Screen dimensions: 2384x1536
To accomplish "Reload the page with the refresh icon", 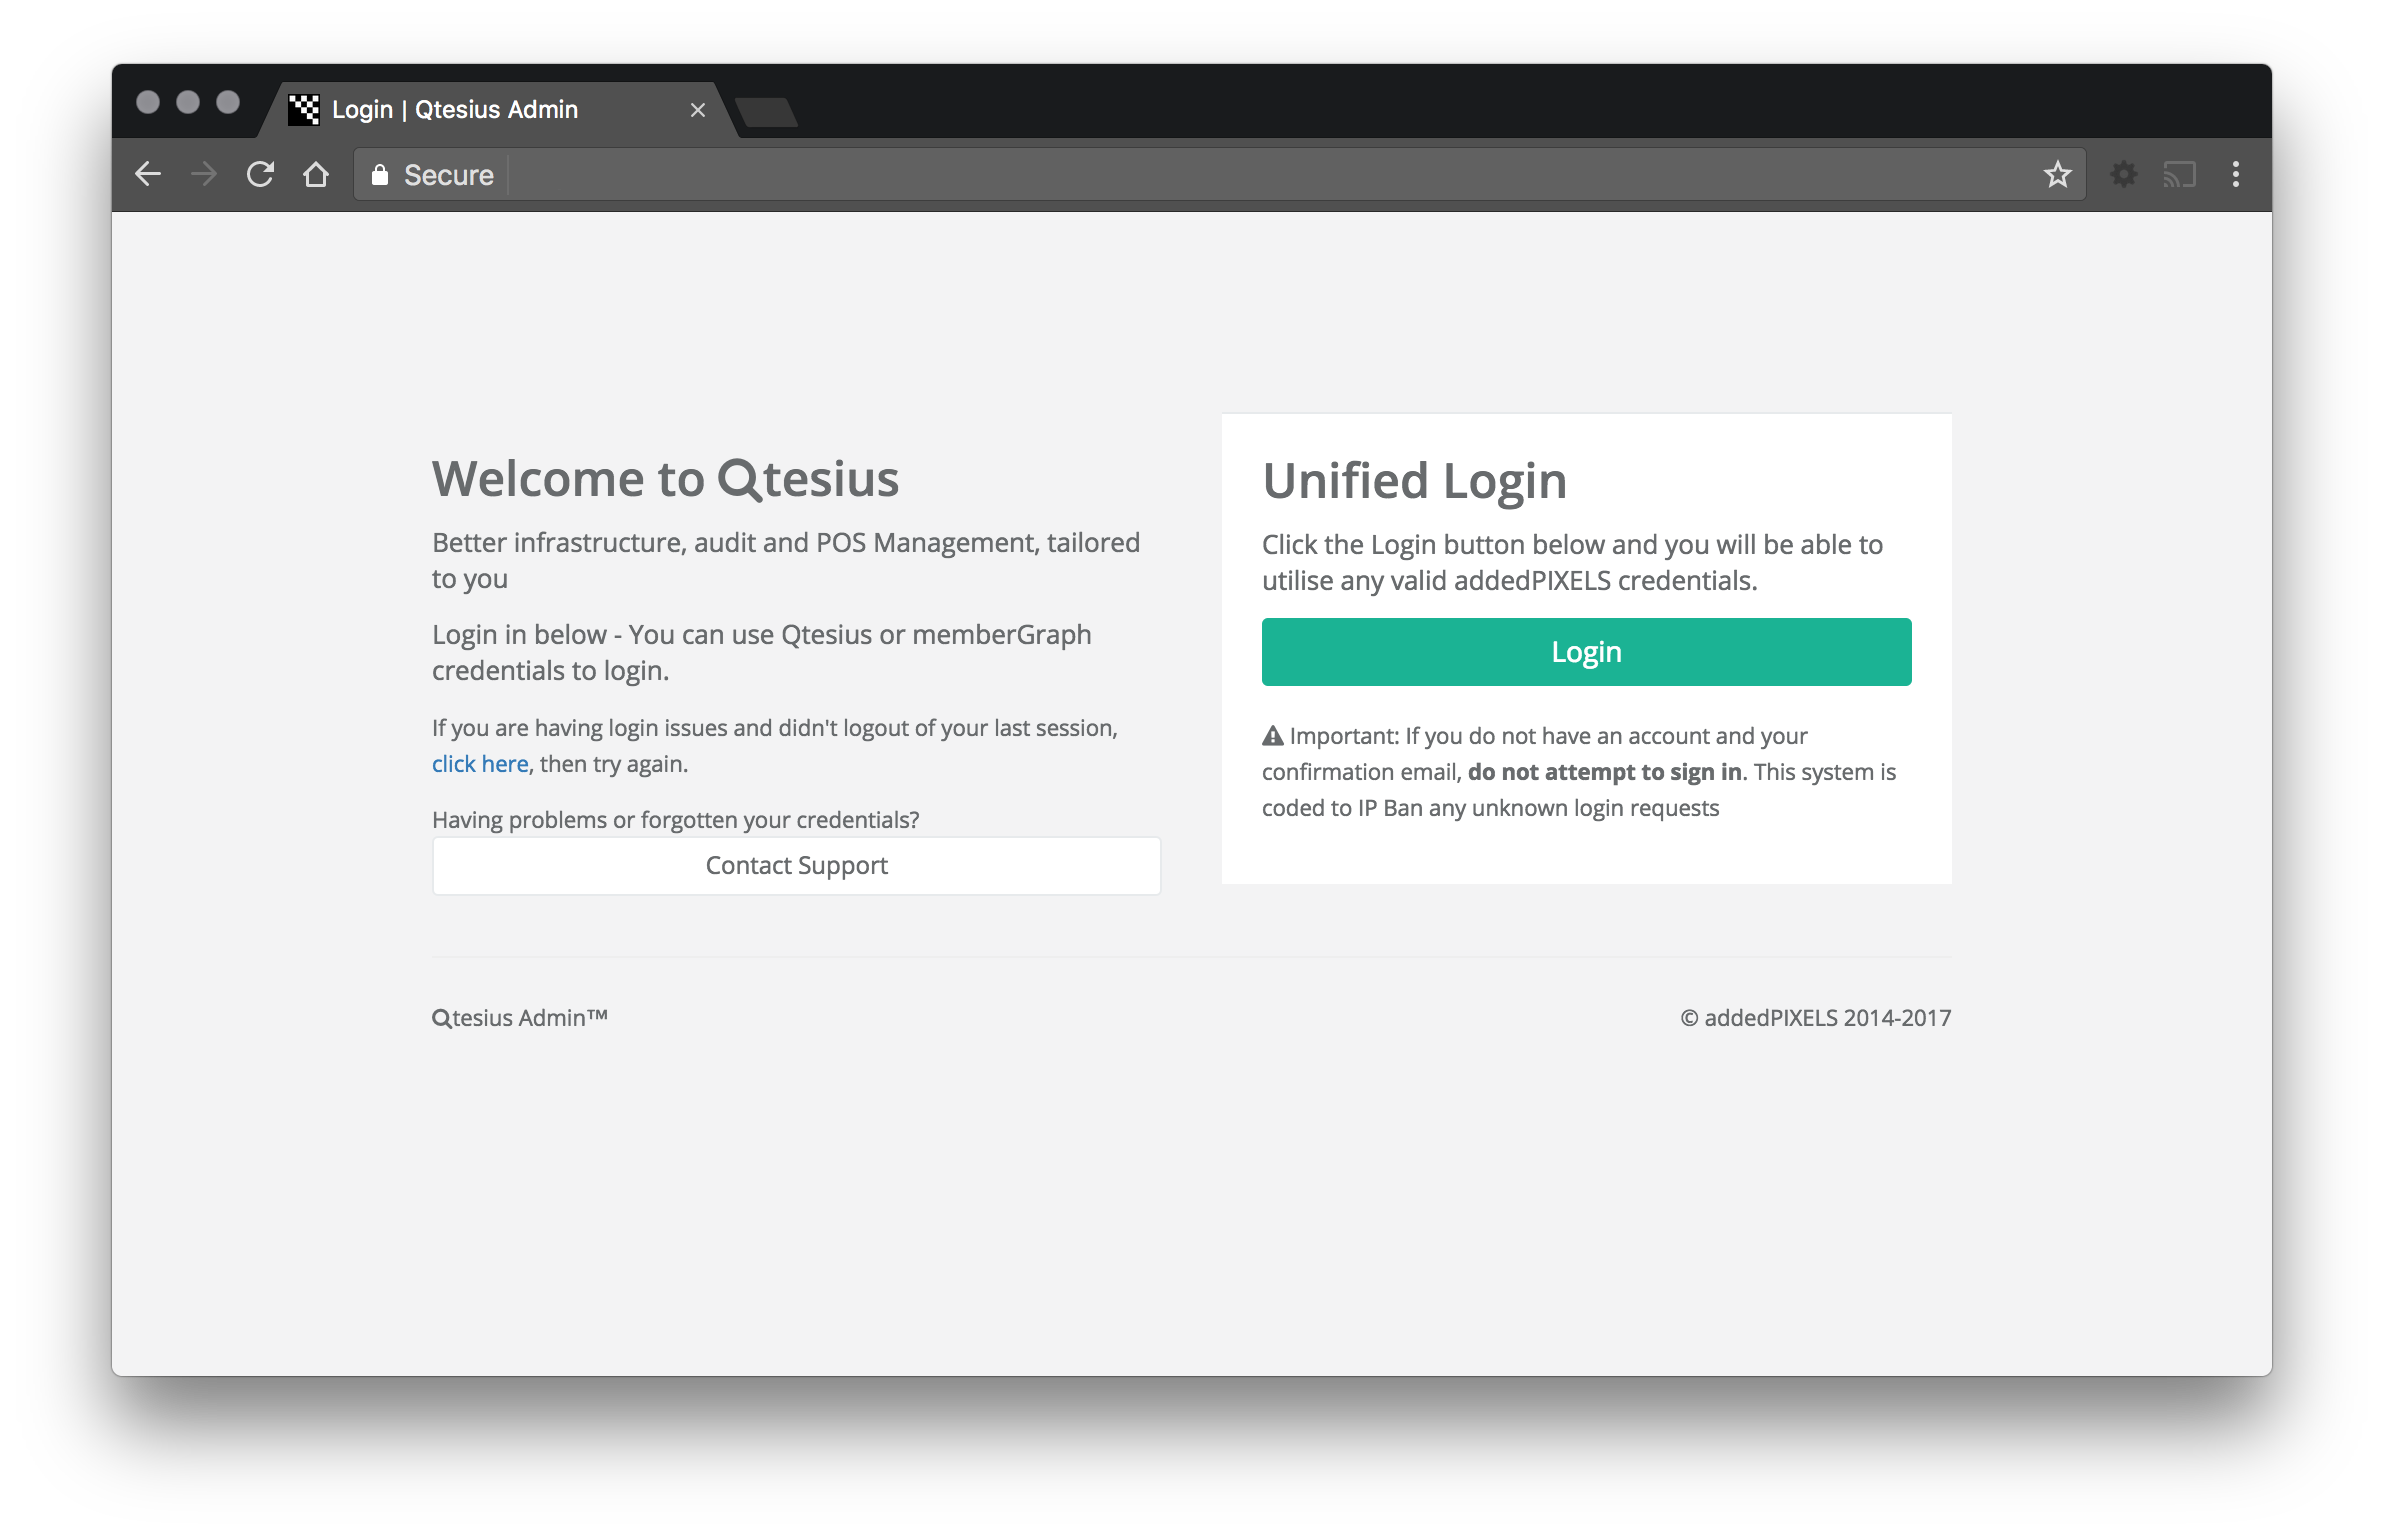I will click(x=260, y=174).
